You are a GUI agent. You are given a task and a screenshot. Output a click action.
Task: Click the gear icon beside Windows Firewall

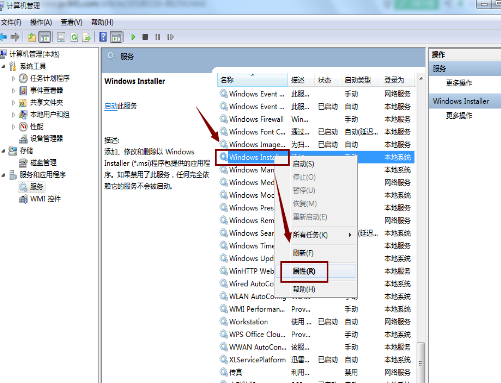point(223,119)
